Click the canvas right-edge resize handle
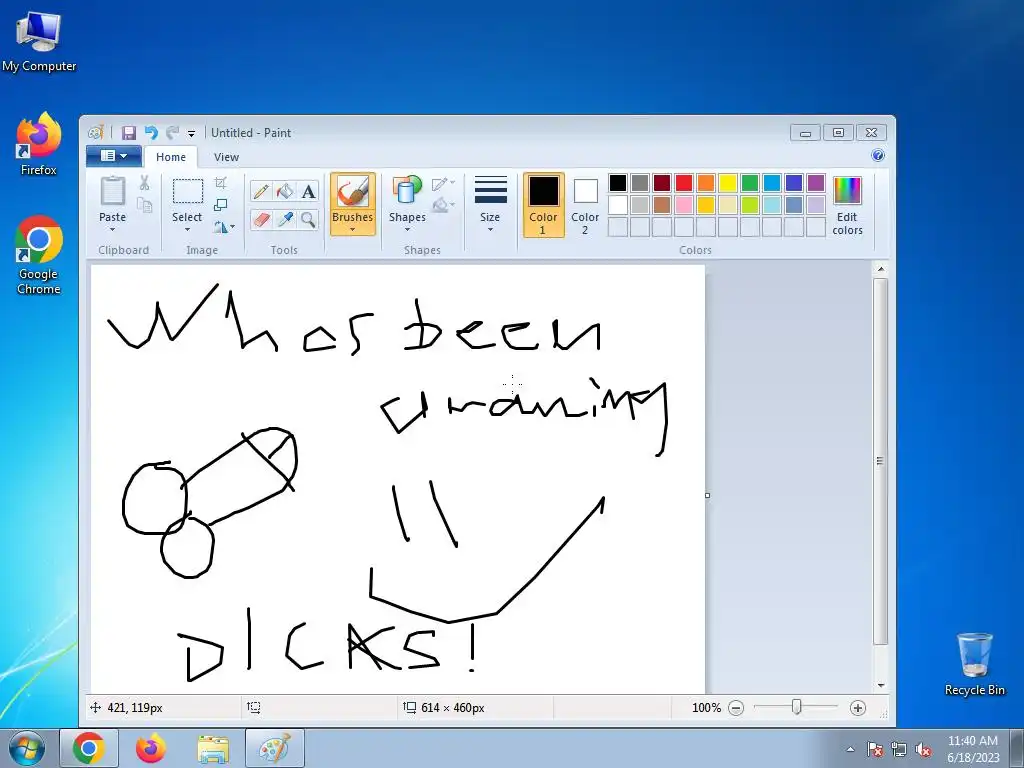 tap(707, 496)
